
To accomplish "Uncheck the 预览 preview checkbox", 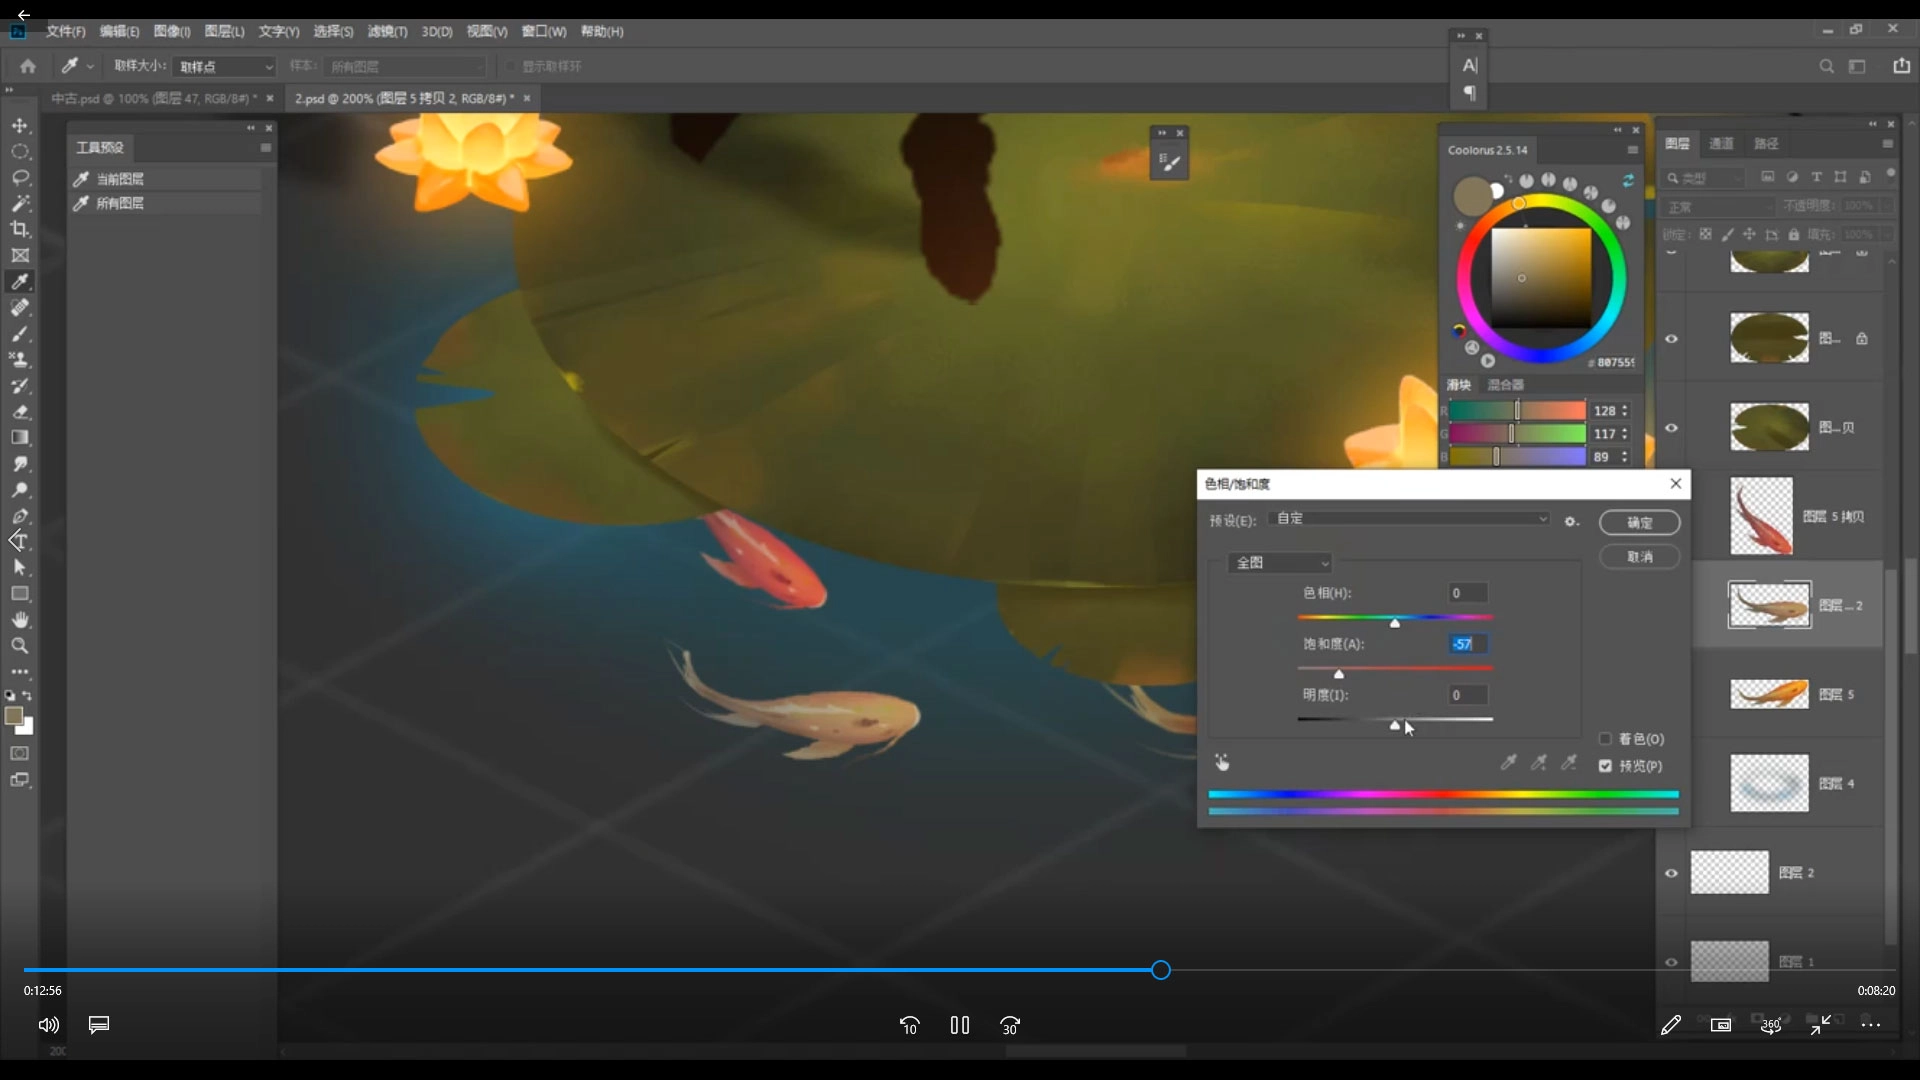I will coord(1605,766).
